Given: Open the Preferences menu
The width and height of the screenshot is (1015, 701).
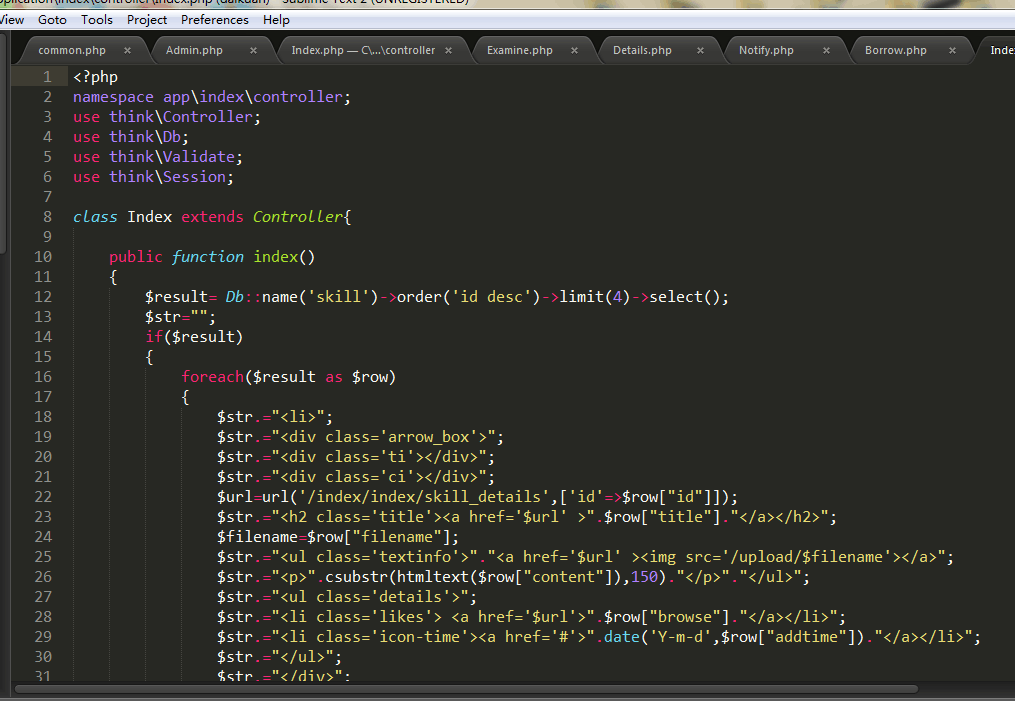Looking at the screenshot, I should click(215, 19).
